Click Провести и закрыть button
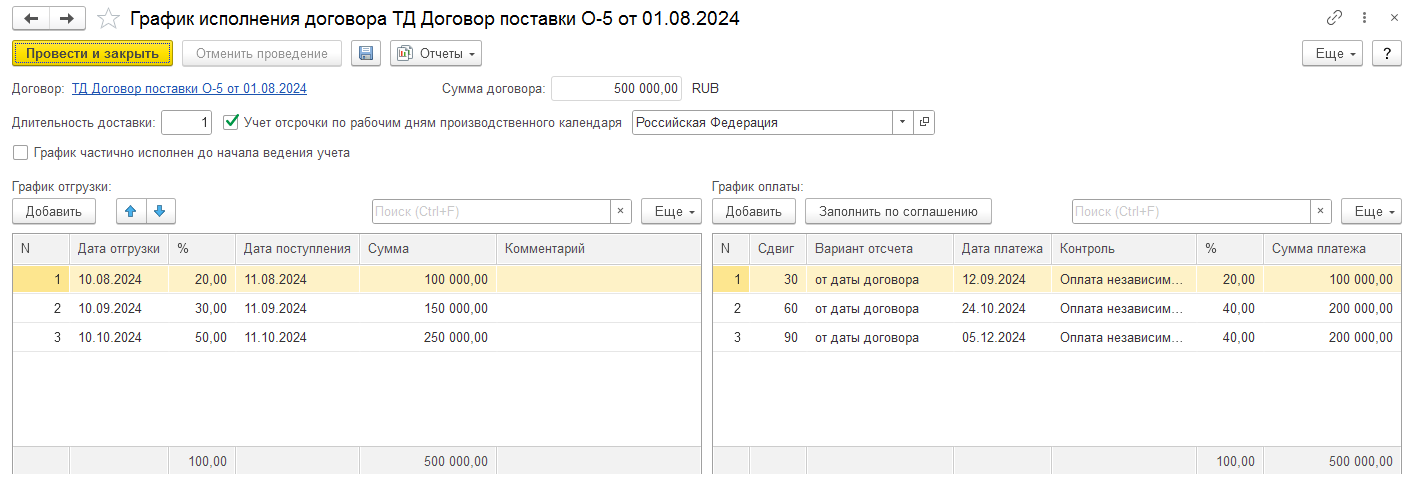 (x=92, y=53)
